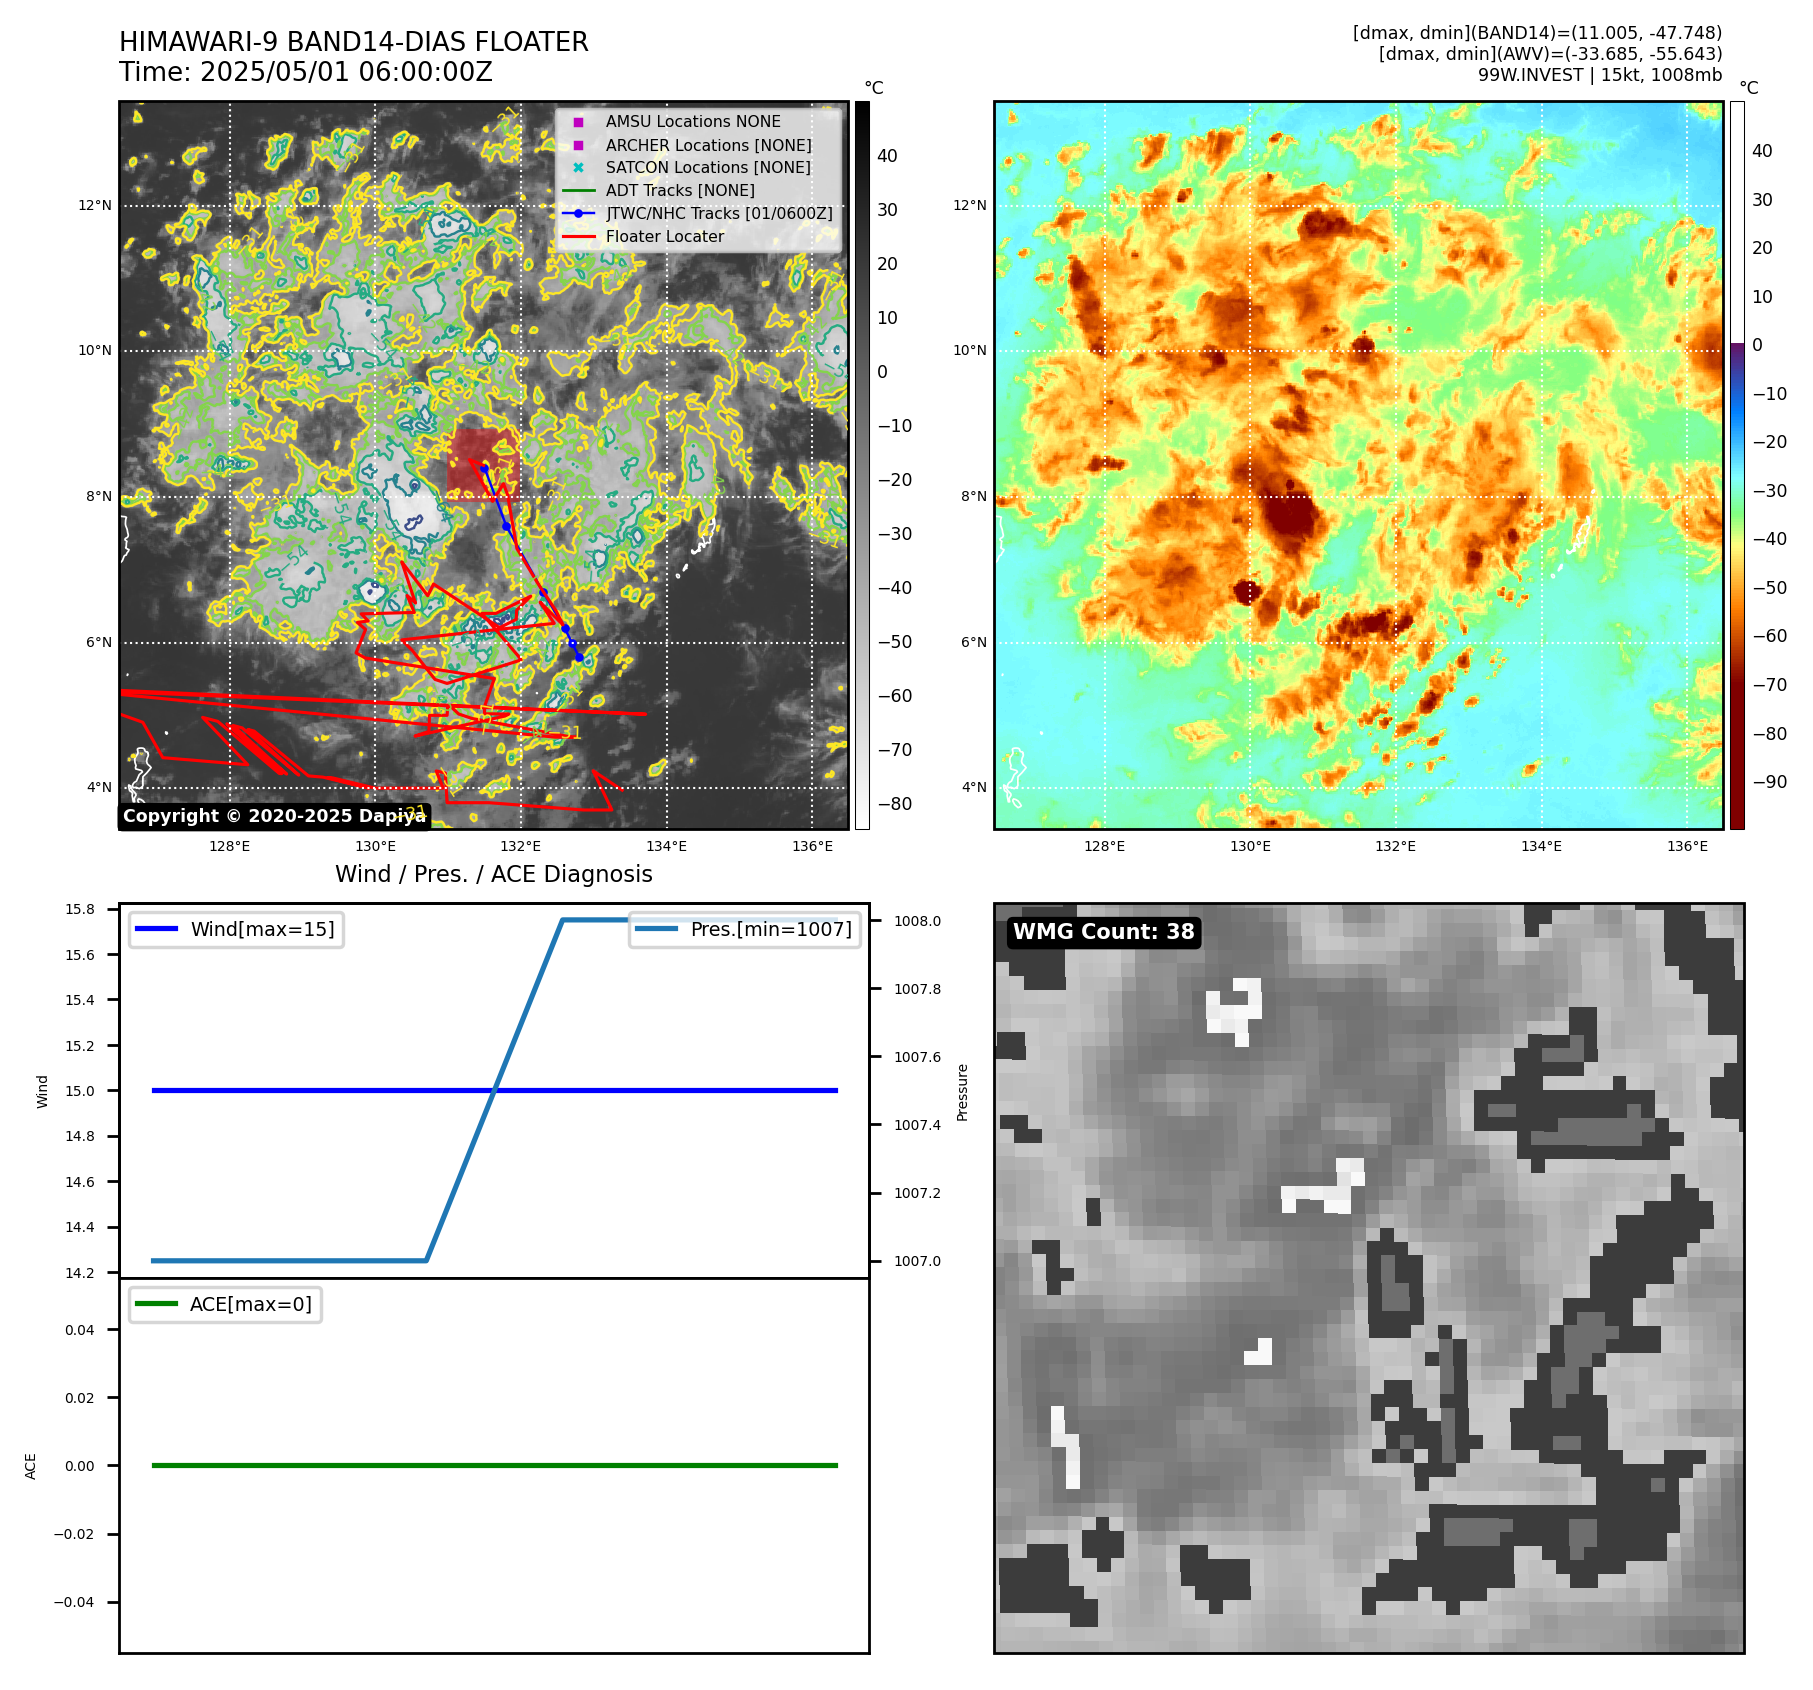Screen dimensions: 1813x1690
Task: Click the AWV dmax, dmin readout line
Action: 1550,54
